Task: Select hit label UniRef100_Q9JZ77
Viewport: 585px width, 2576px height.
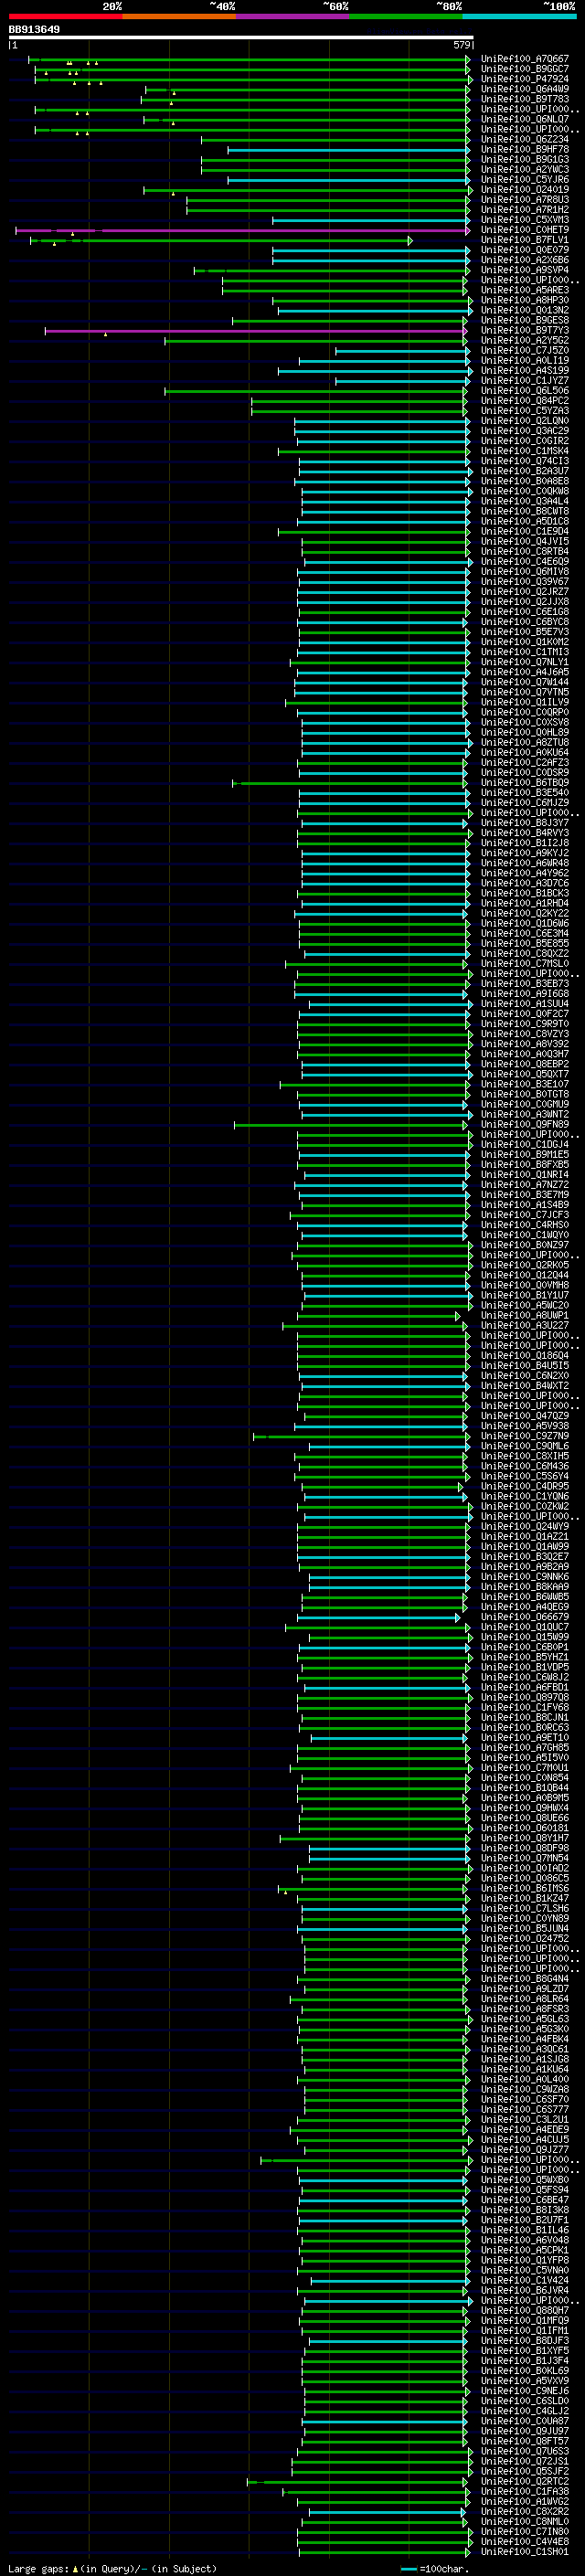Action: [x=525, y=2150]
